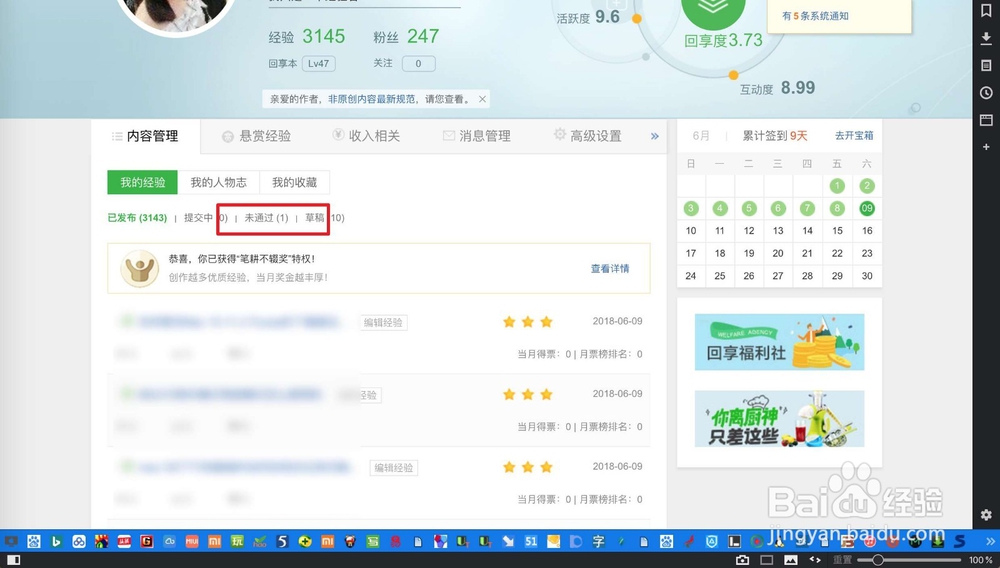Click 查看详情 link
This screenshot has width=1000, height=568.
click(610, 268)
